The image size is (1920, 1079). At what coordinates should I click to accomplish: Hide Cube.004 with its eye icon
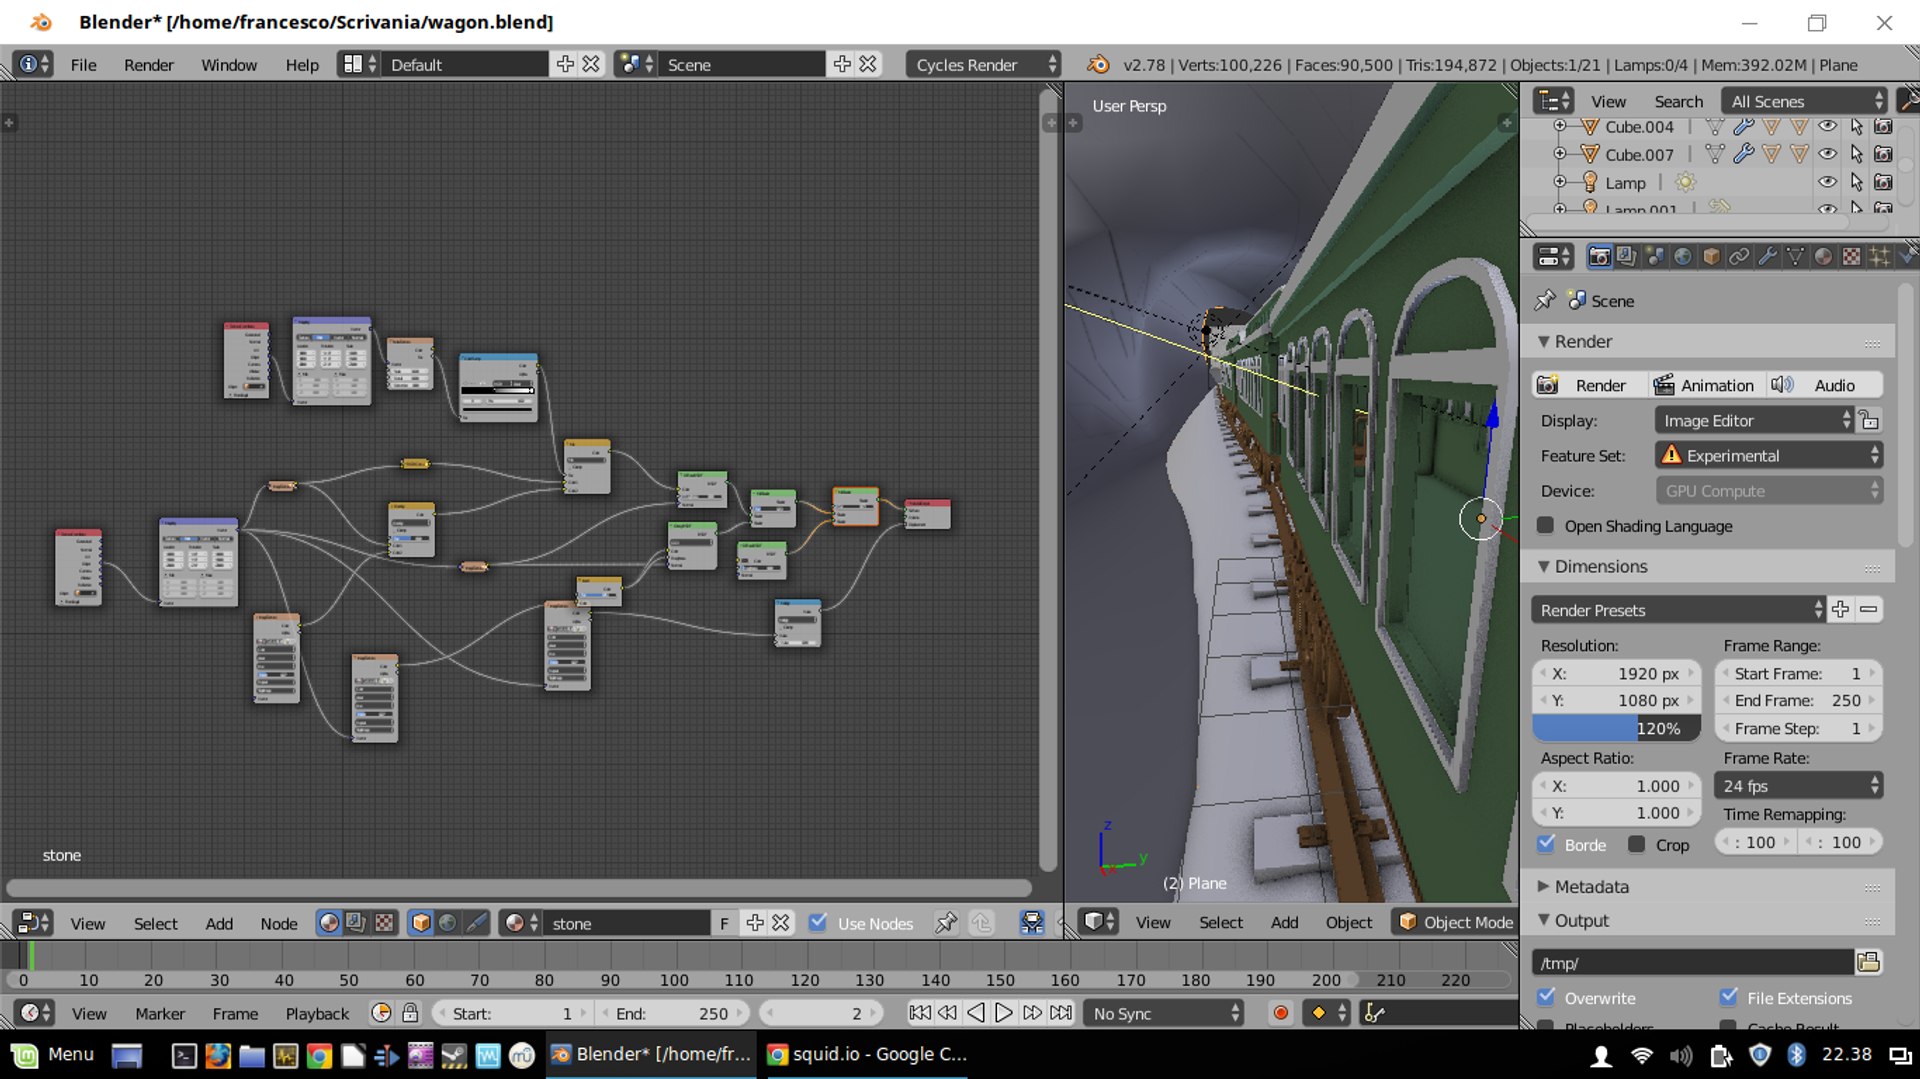tap(1827, 127)
